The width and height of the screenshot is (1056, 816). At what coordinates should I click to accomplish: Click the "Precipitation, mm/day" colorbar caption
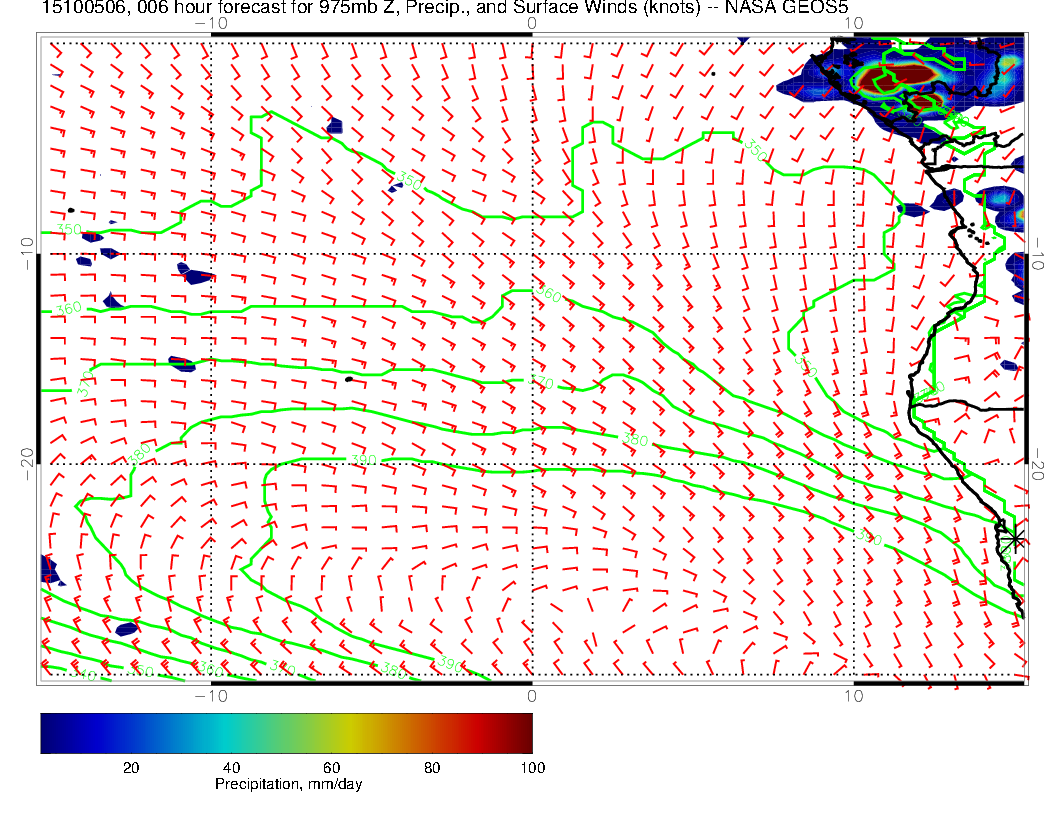[x=288, y=784]
